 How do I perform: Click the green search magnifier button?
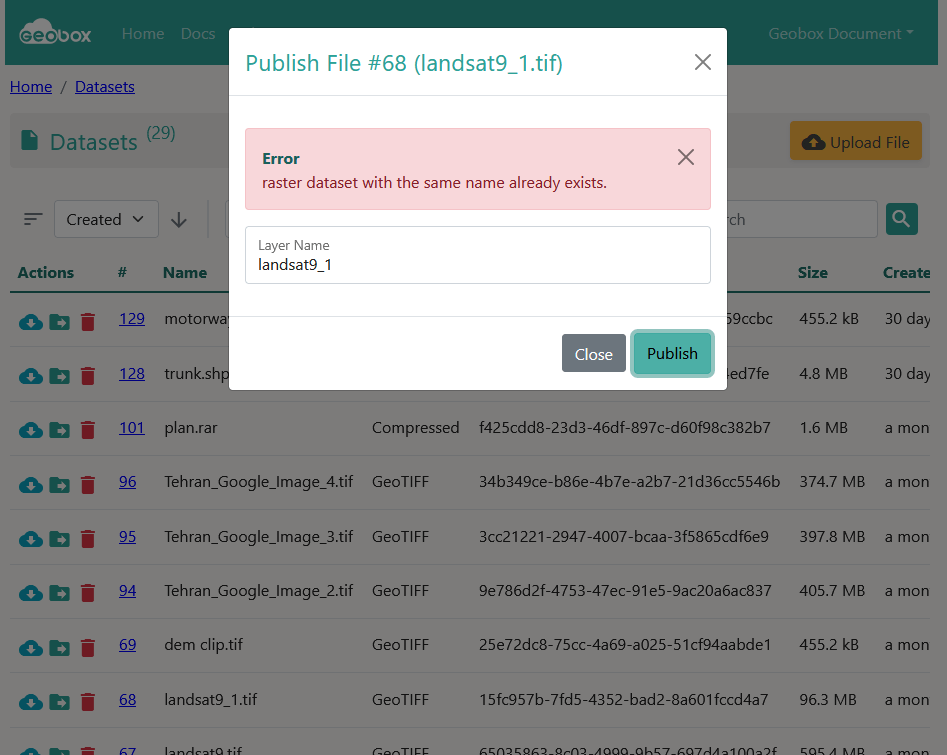[x=901, y=219]
